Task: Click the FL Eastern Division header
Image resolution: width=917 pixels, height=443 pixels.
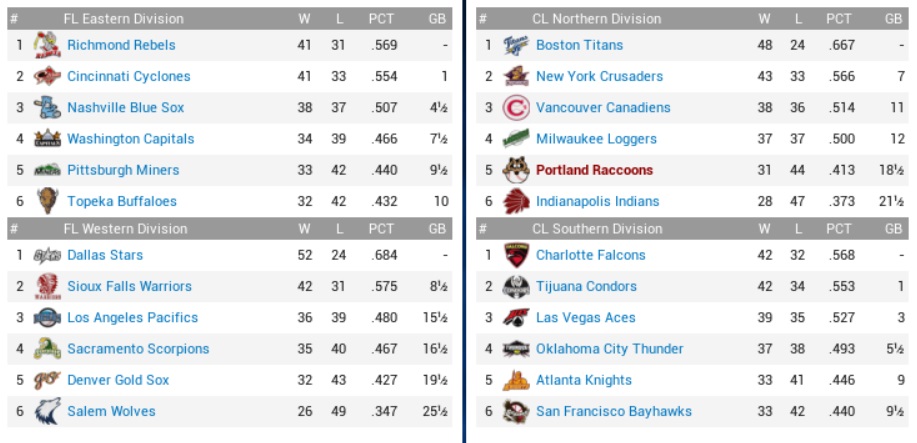Action: [123, 18]
